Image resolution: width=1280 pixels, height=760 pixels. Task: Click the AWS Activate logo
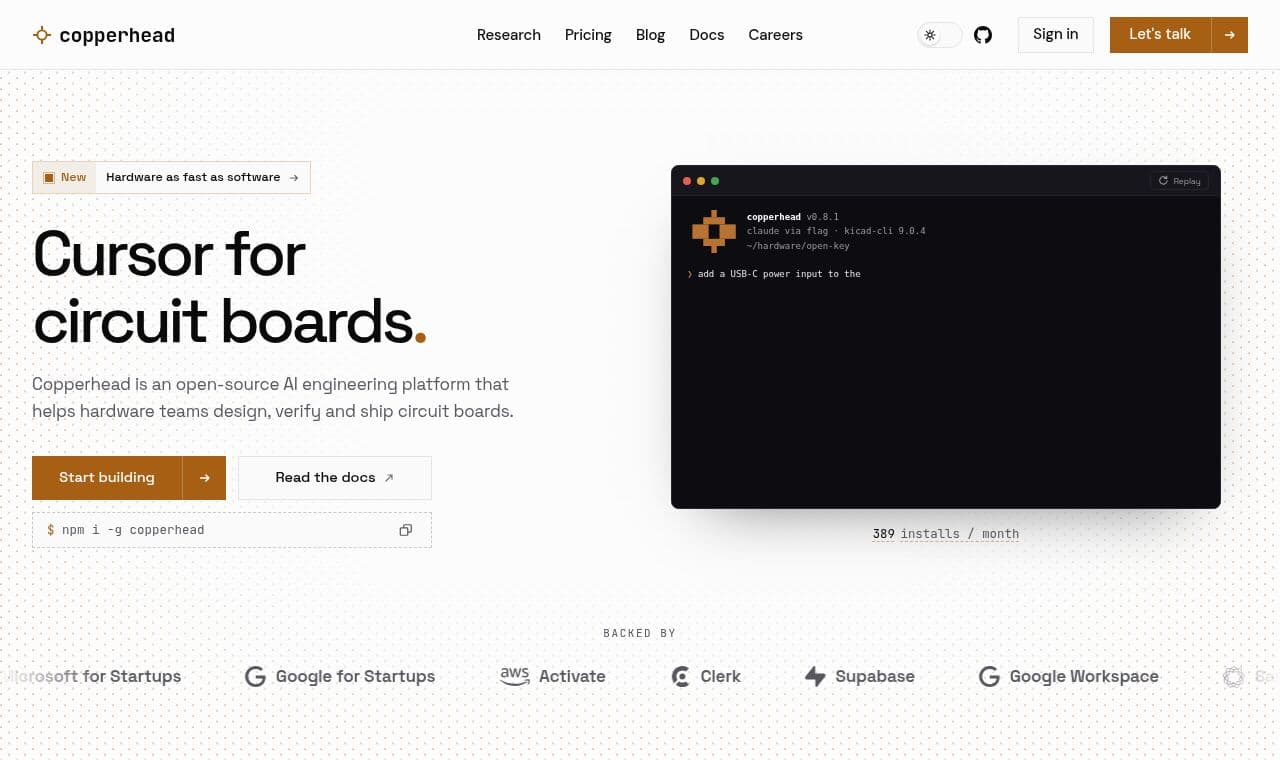click(553, 677)
